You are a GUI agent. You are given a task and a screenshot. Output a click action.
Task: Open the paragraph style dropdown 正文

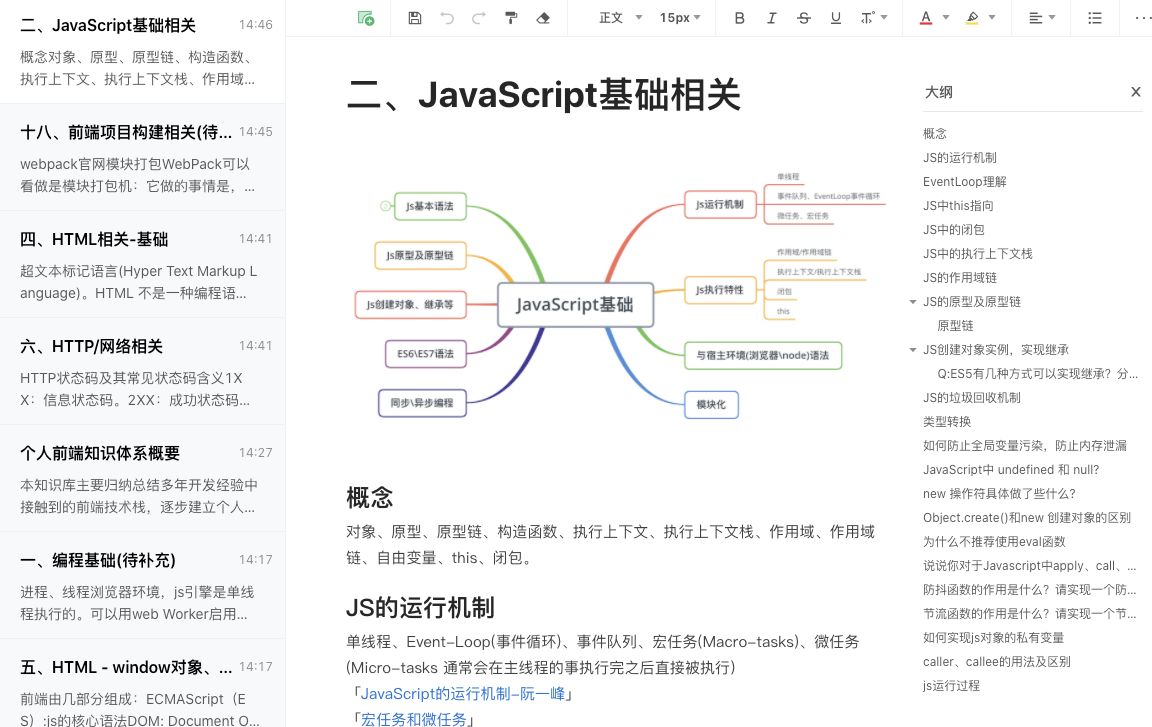tap(621, 18)
